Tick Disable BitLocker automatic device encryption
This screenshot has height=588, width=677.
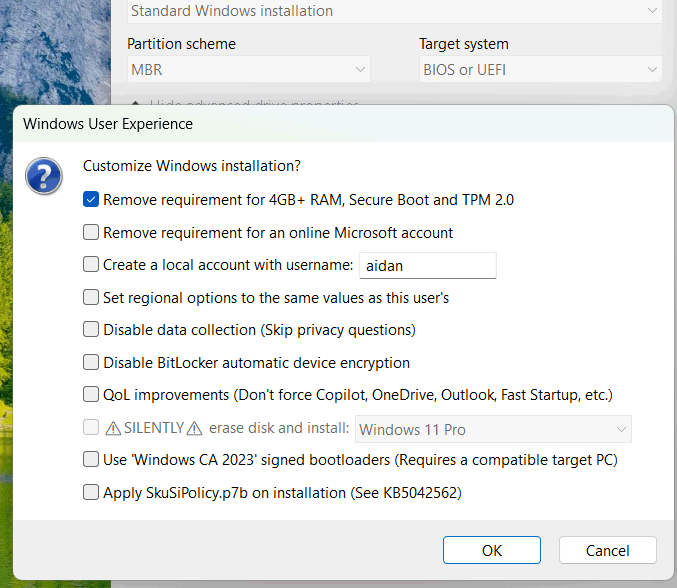click(91, 362)
